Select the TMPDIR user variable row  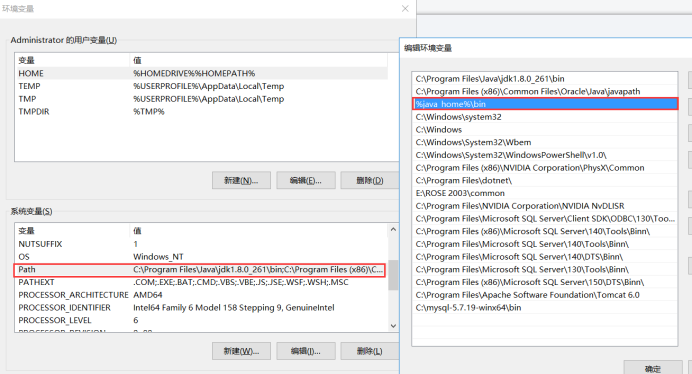click(x=201, y=112)
